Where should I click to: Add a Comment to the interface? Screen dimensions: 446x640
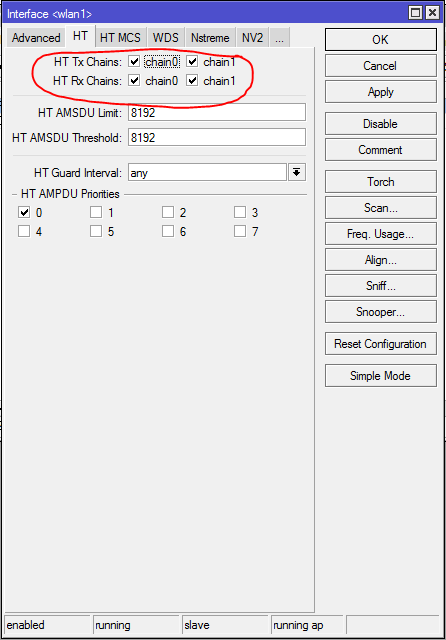point(381,150)
